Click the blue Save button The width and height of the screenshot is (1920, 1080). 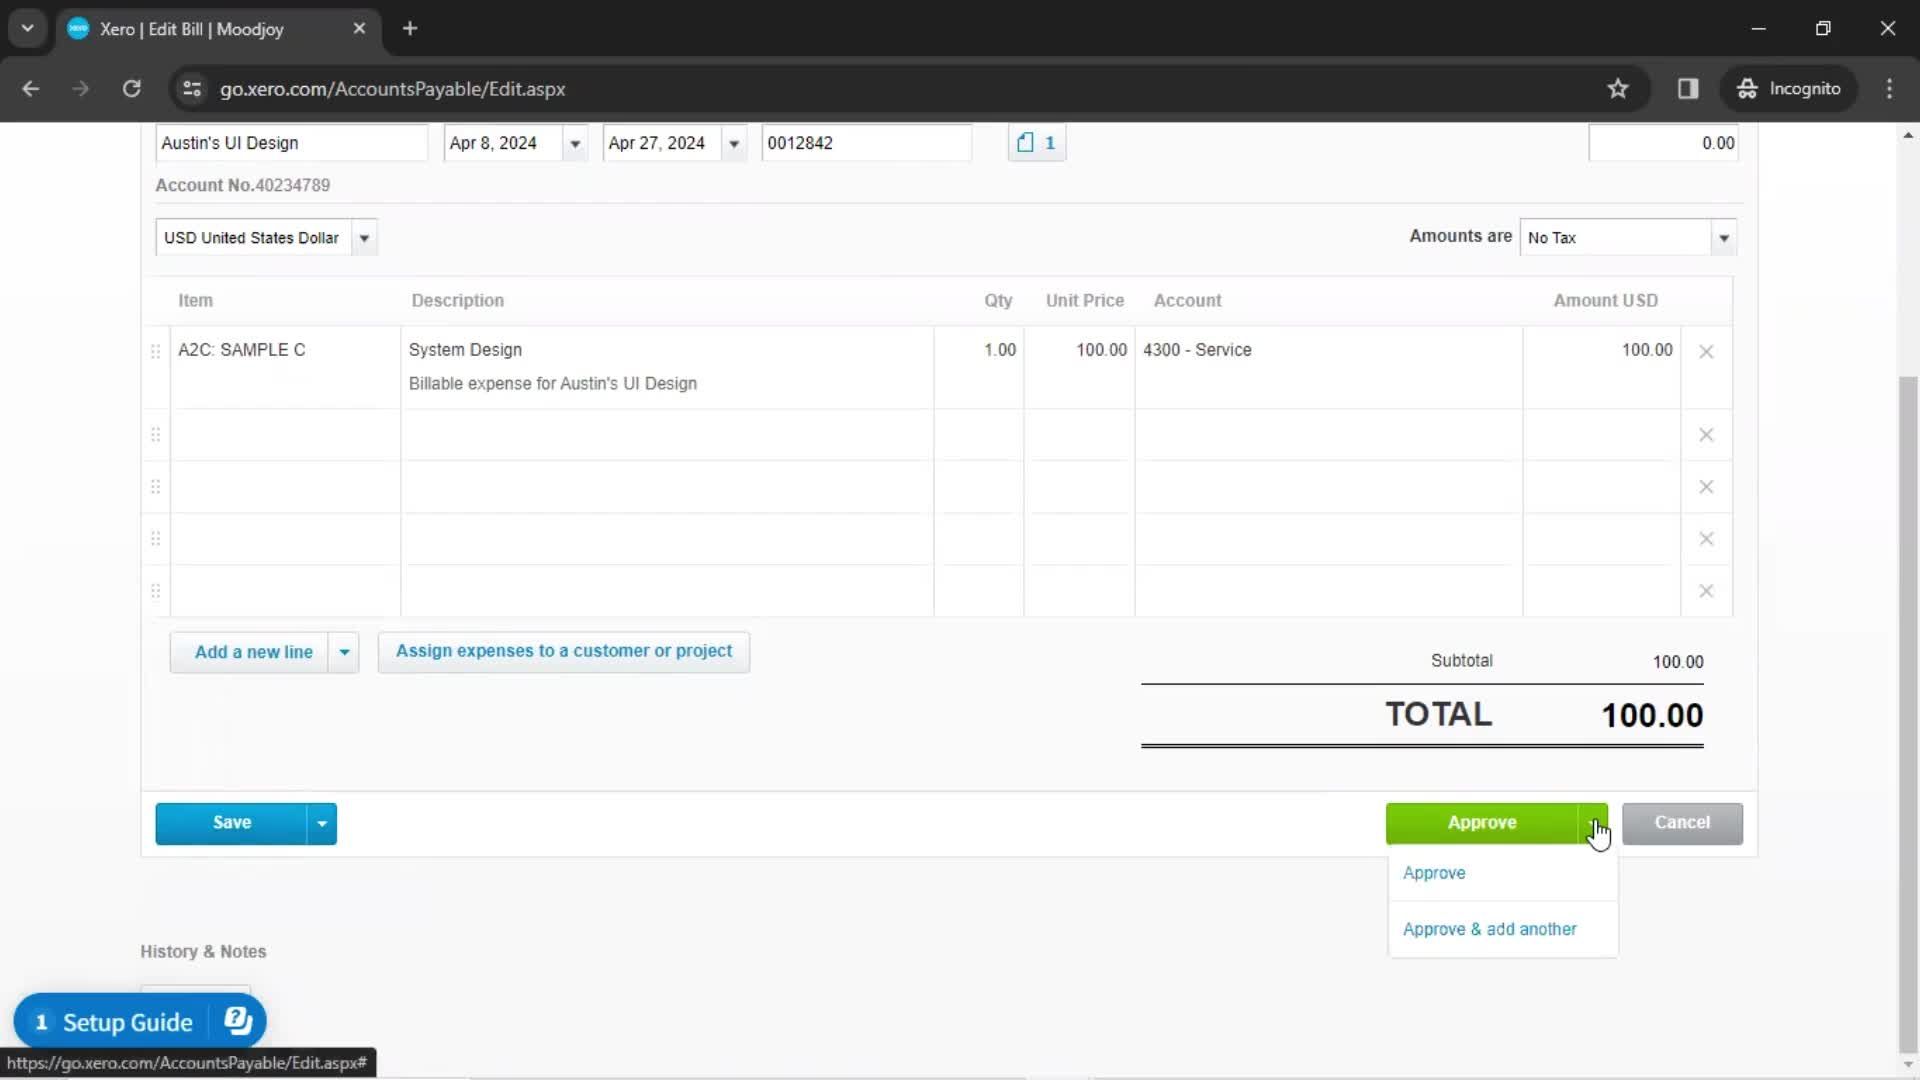[231, 824]
